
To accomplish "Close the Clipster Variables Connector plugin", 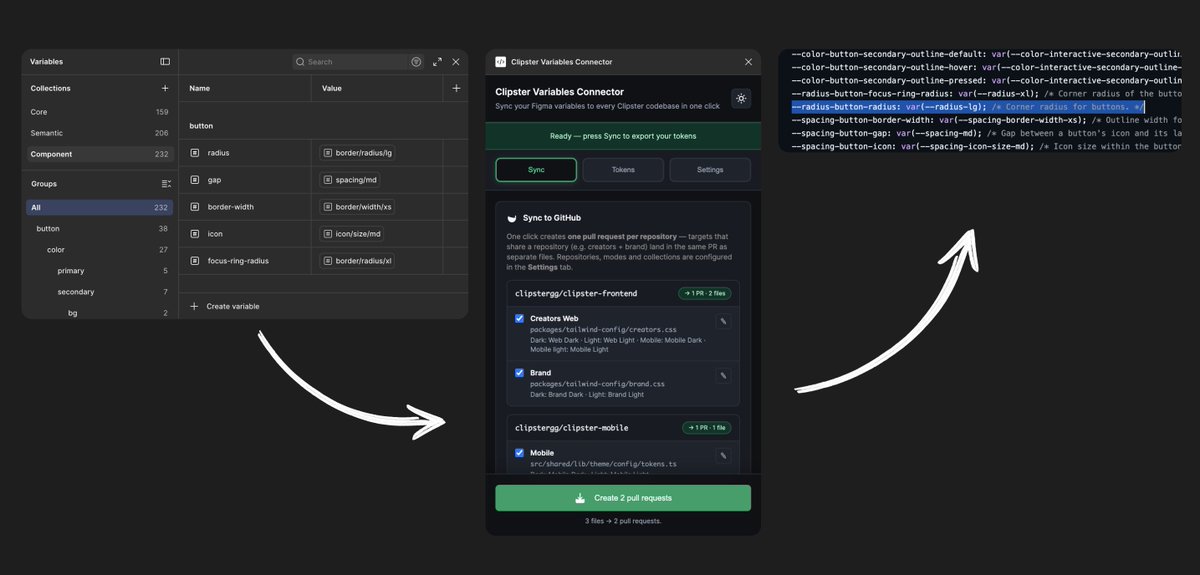I will click(x=748, y=62).
